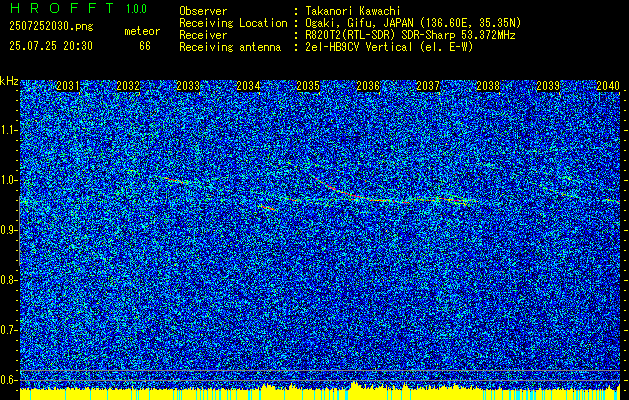Screen dimensions: 629x400
Task: Select receiver R820T2(RTL-SDR) SDR-Sharp 53.372MHz text
Action: [x=410, y=35]
